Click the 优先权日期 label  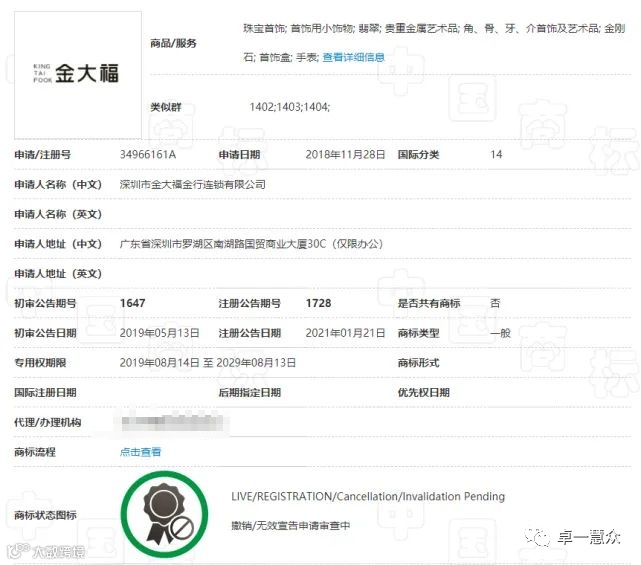[x=424, y=392]
